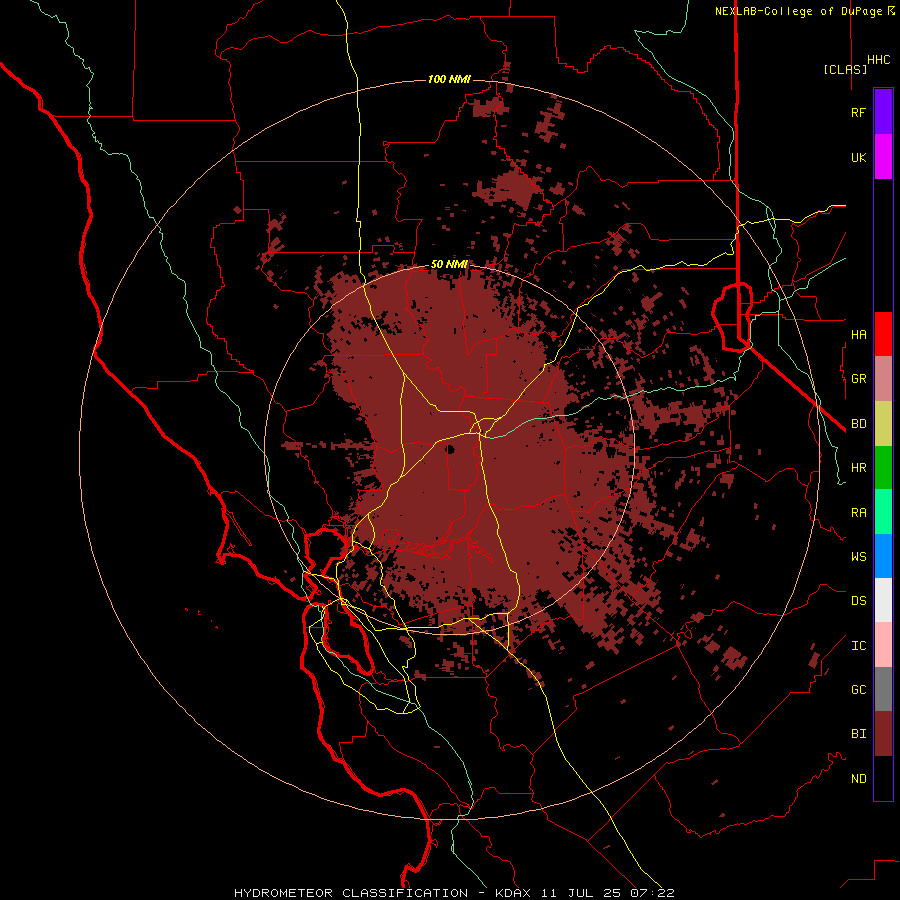The width and height of the screenshot is (900, 900).
Task: Click the HA red legend swatch
Action: coord(883,334)
